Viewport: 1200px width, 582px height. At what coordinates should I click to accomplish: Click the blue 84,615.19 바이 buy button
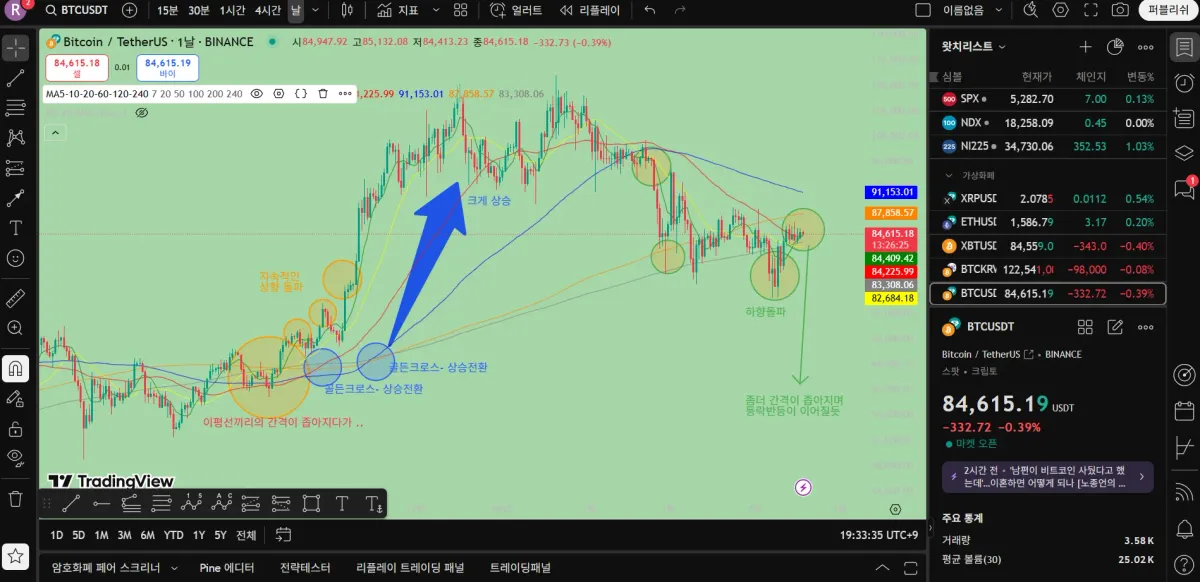click(x=167, y=68)
